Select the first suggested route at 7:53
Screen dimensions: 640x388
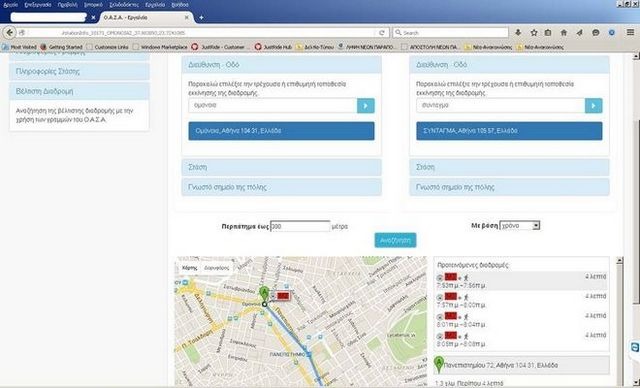(x=521, y=281)
